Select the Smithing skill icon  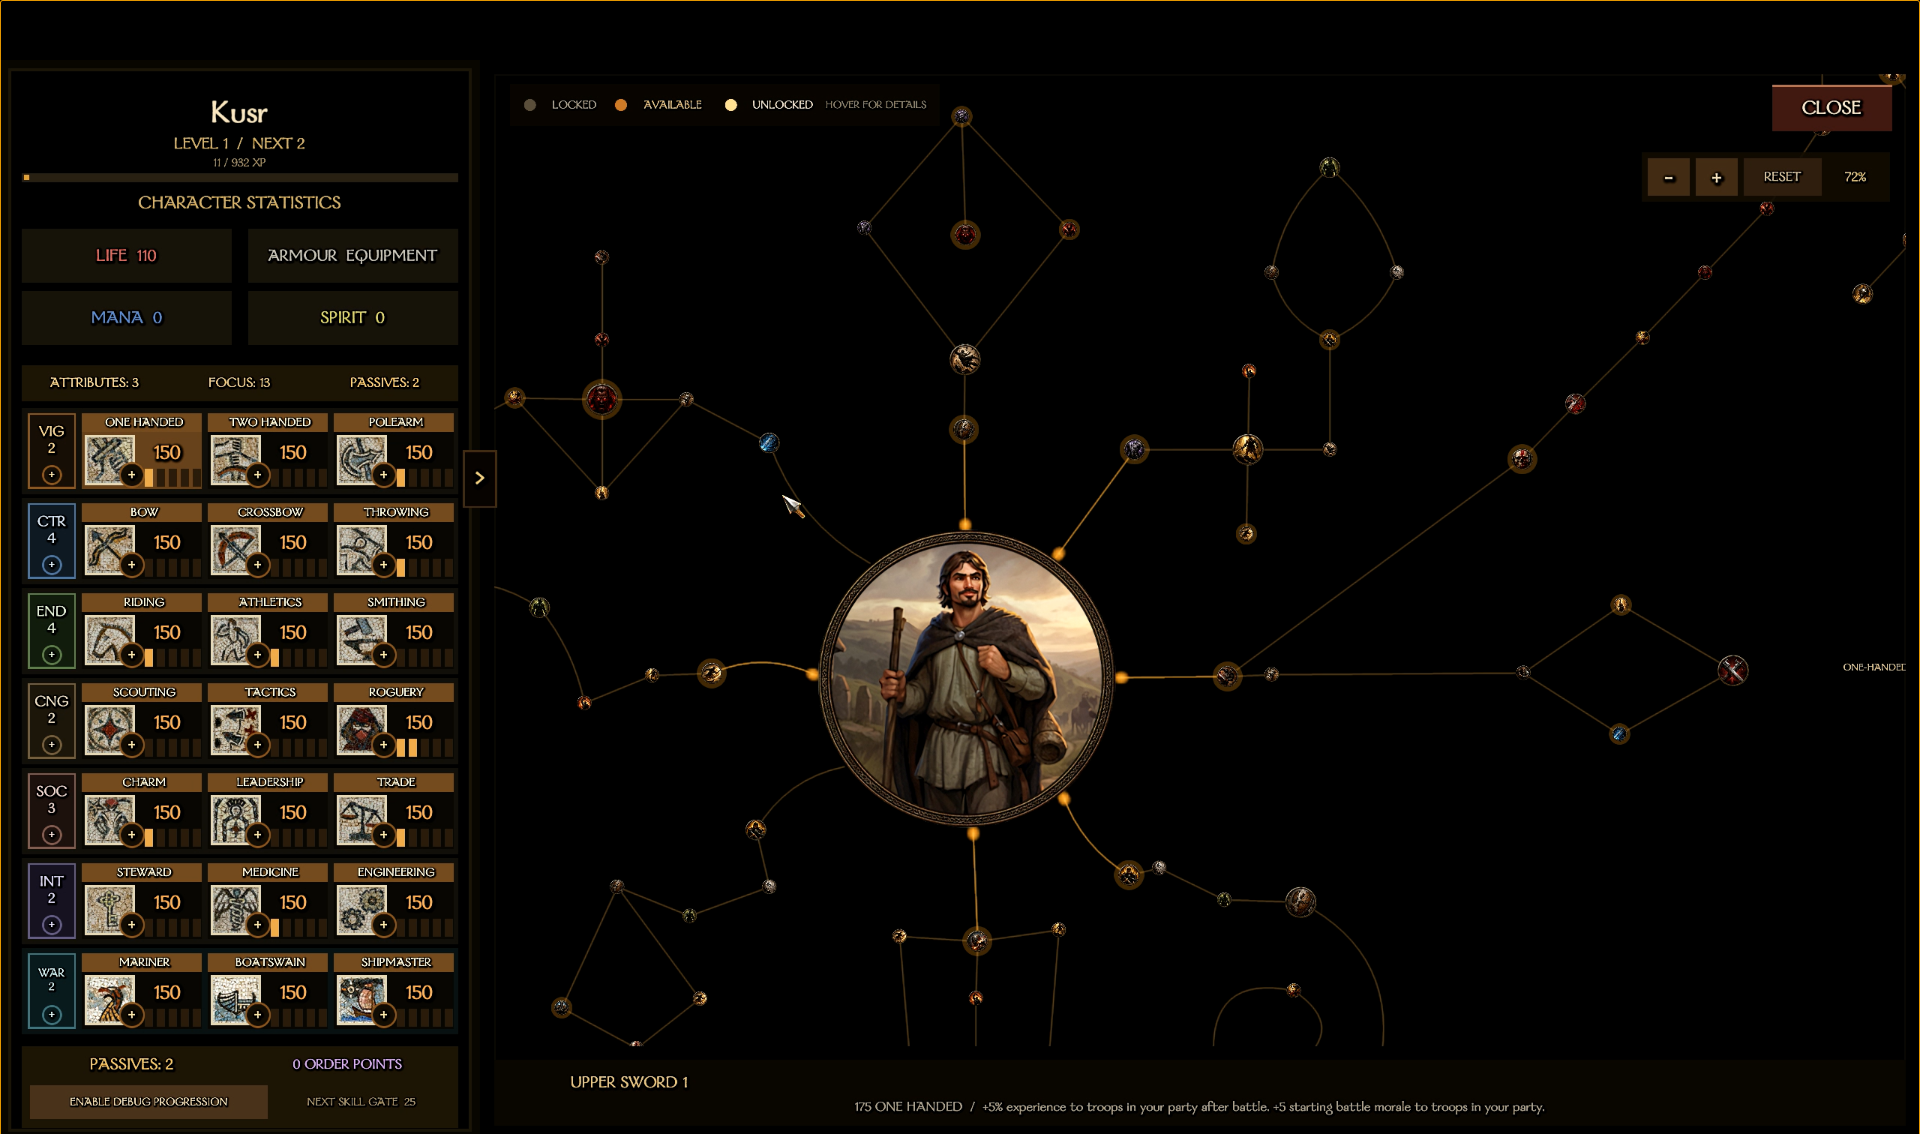[x=361, y=639]
